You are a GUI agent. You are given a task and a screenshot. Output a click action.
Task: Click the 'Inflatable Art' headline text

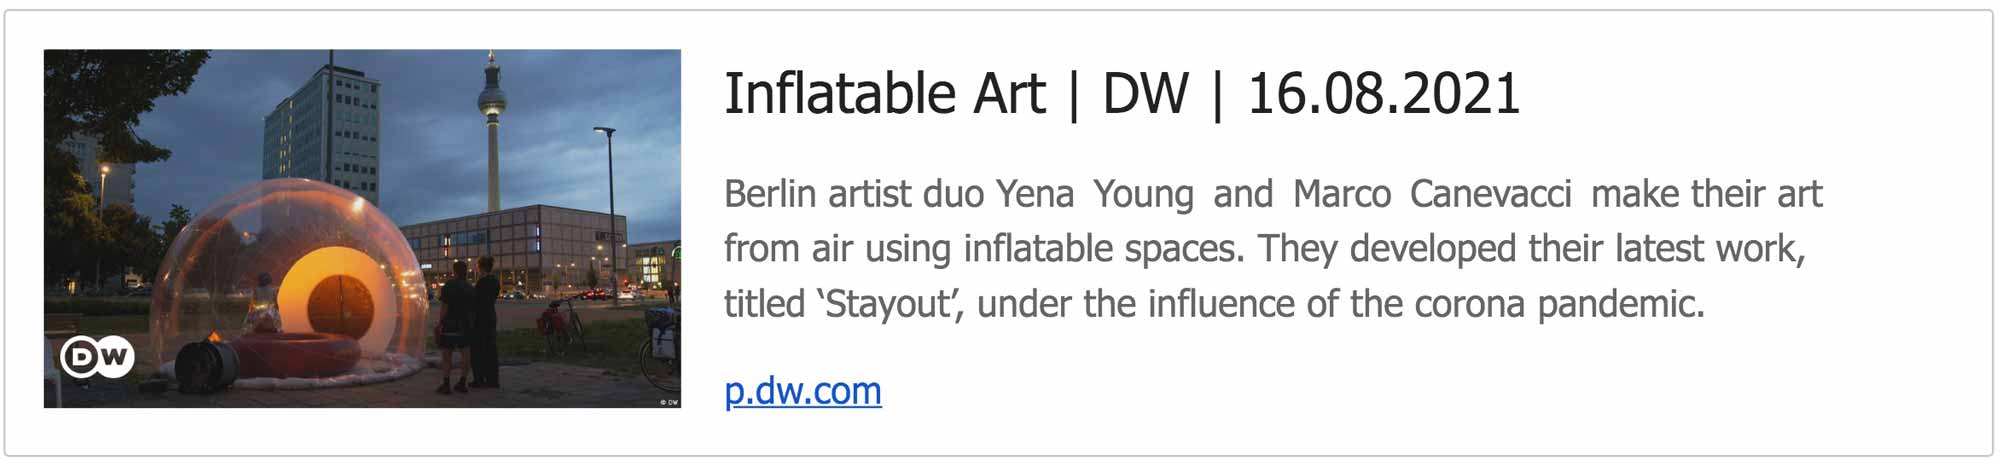(884, 94)
